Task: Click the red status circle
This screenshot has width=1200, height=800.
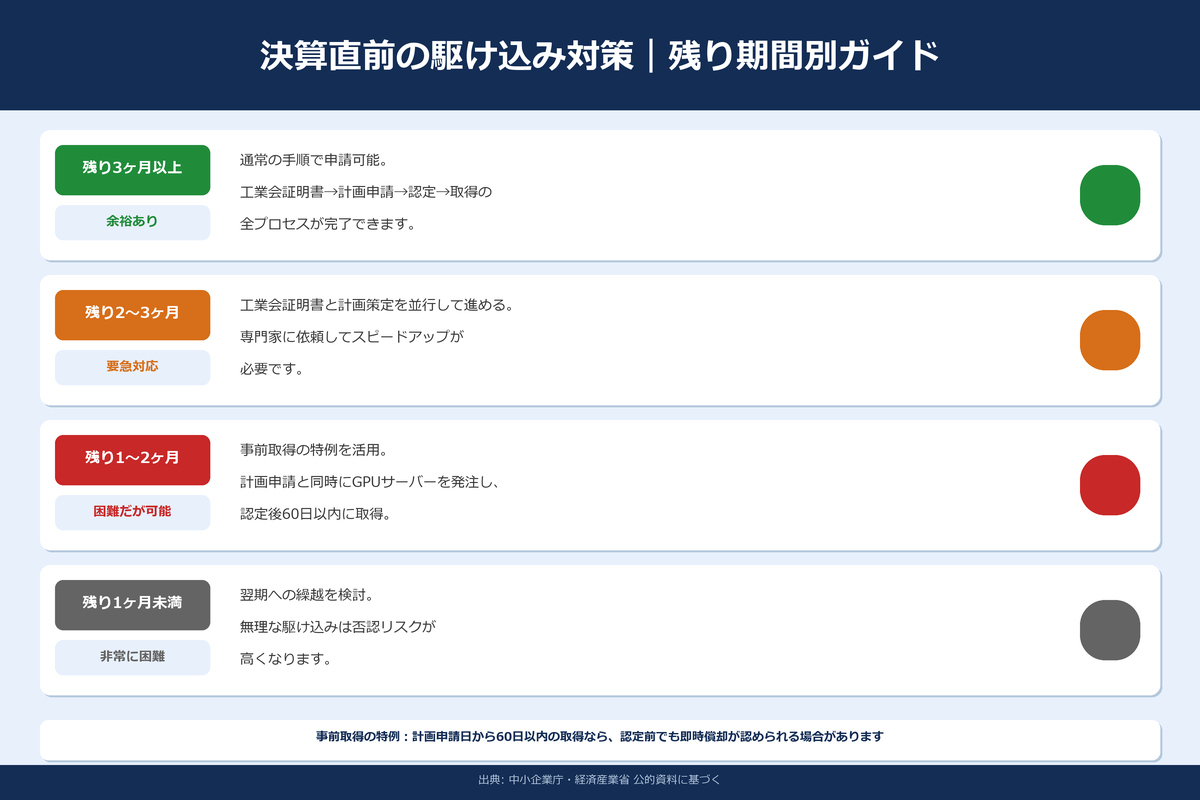Action: [1110, 485]
